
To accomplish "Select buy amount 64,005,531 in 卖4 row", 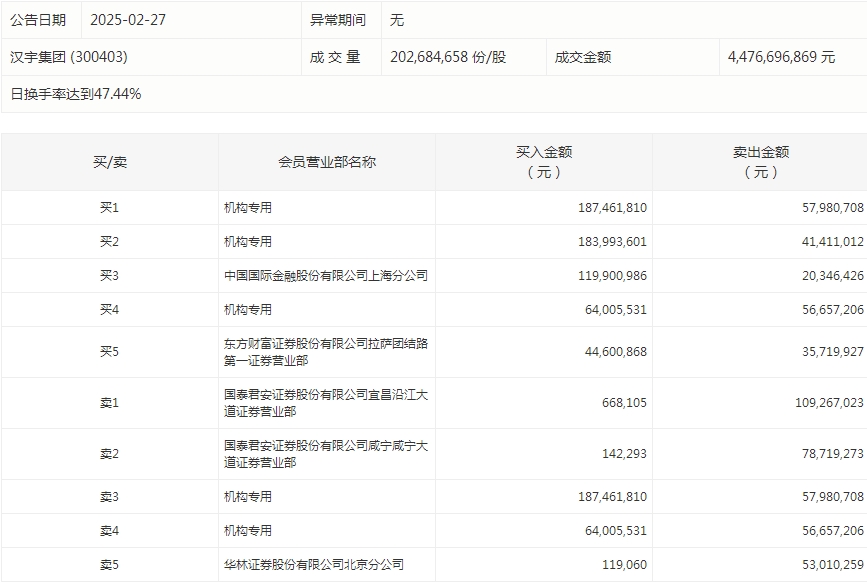I will pos(615,531).
